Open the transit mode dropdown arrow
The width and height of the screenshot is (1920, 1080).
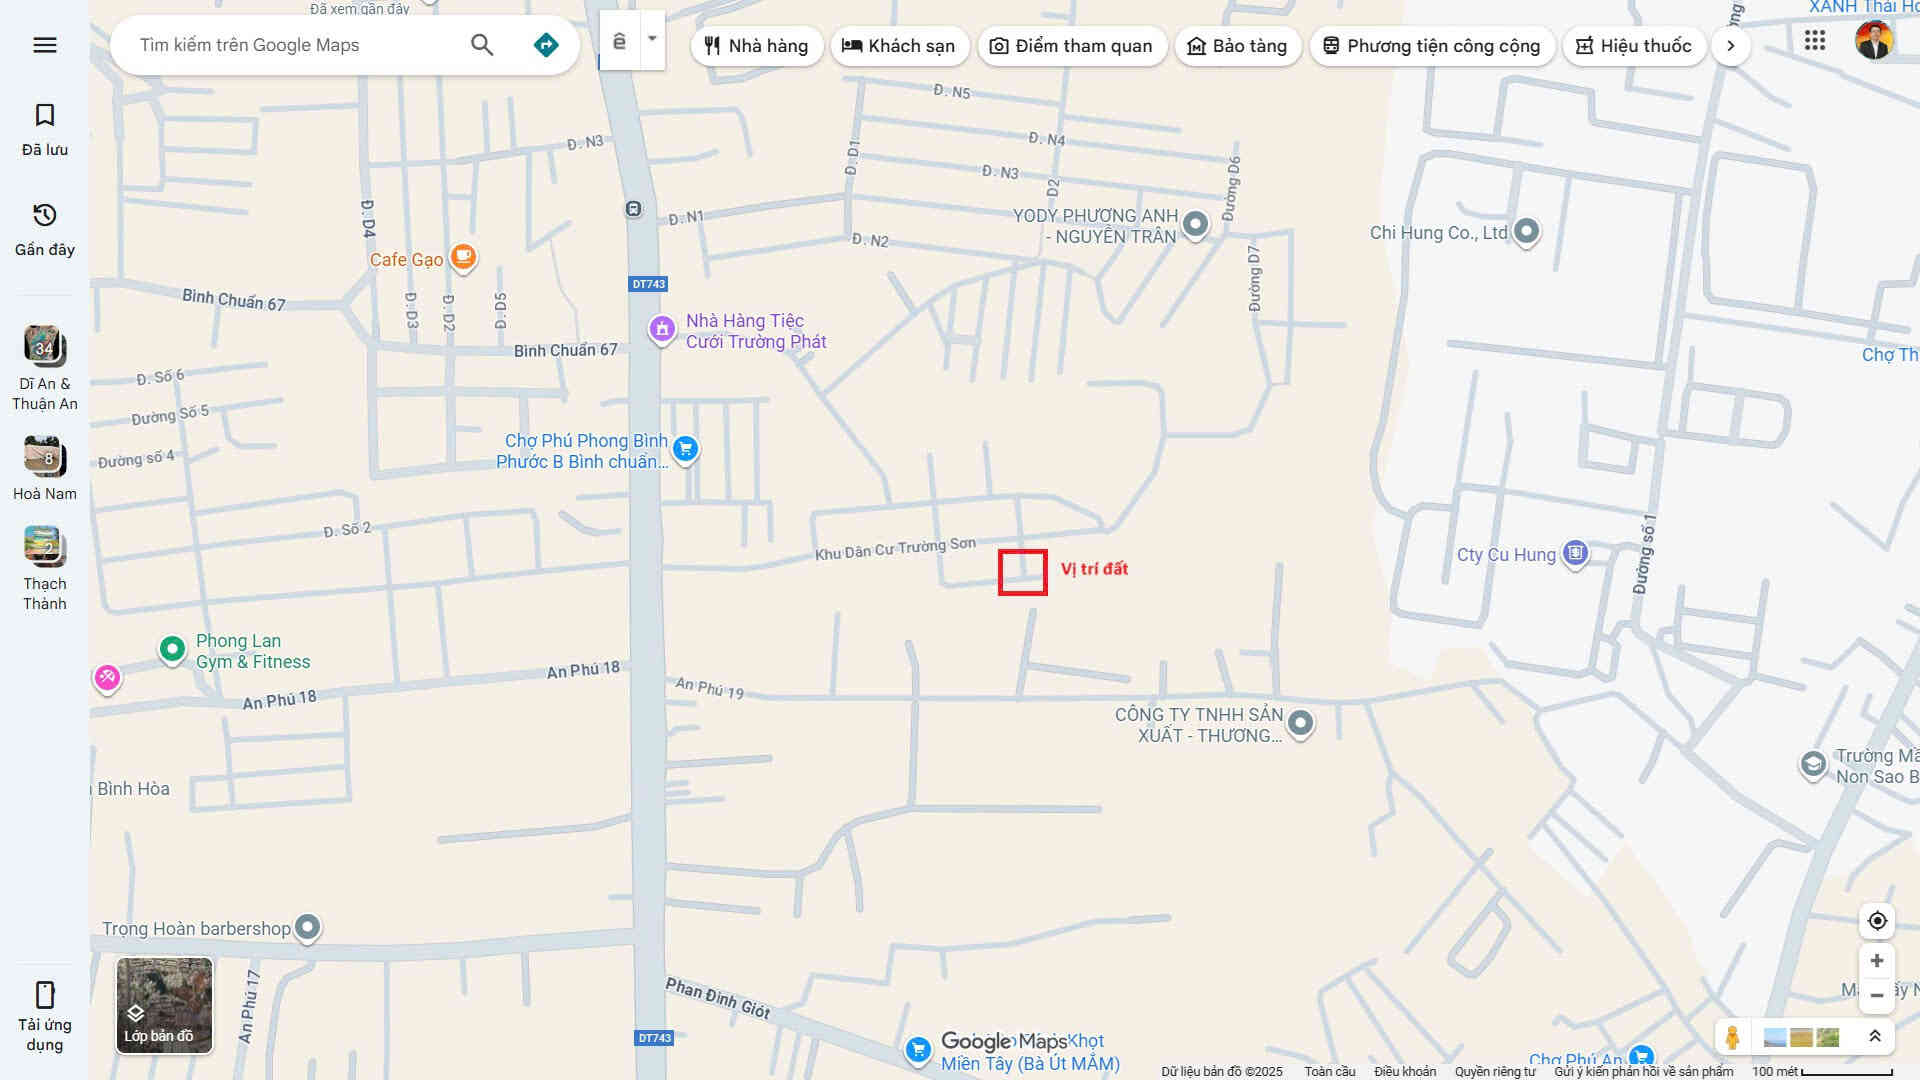click(x=652, y=40)
